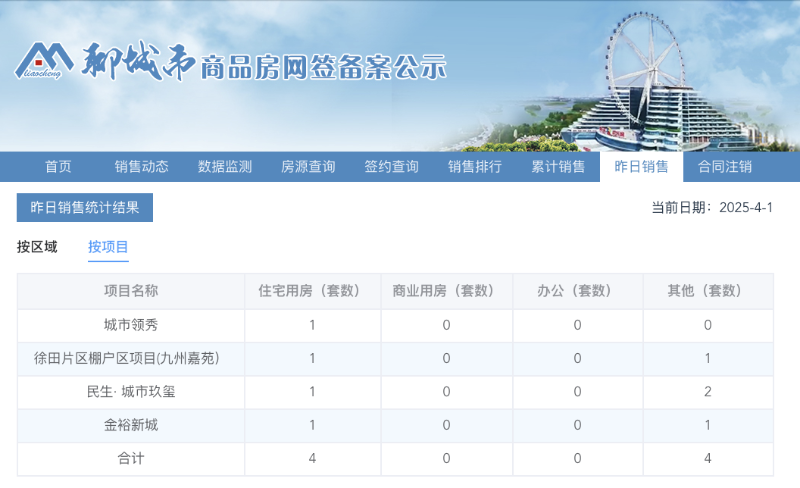This screenshot has width=800, height=488.
Task: Open the 首页 menu item
Action: pyautogui.click(x=58, y=166)
